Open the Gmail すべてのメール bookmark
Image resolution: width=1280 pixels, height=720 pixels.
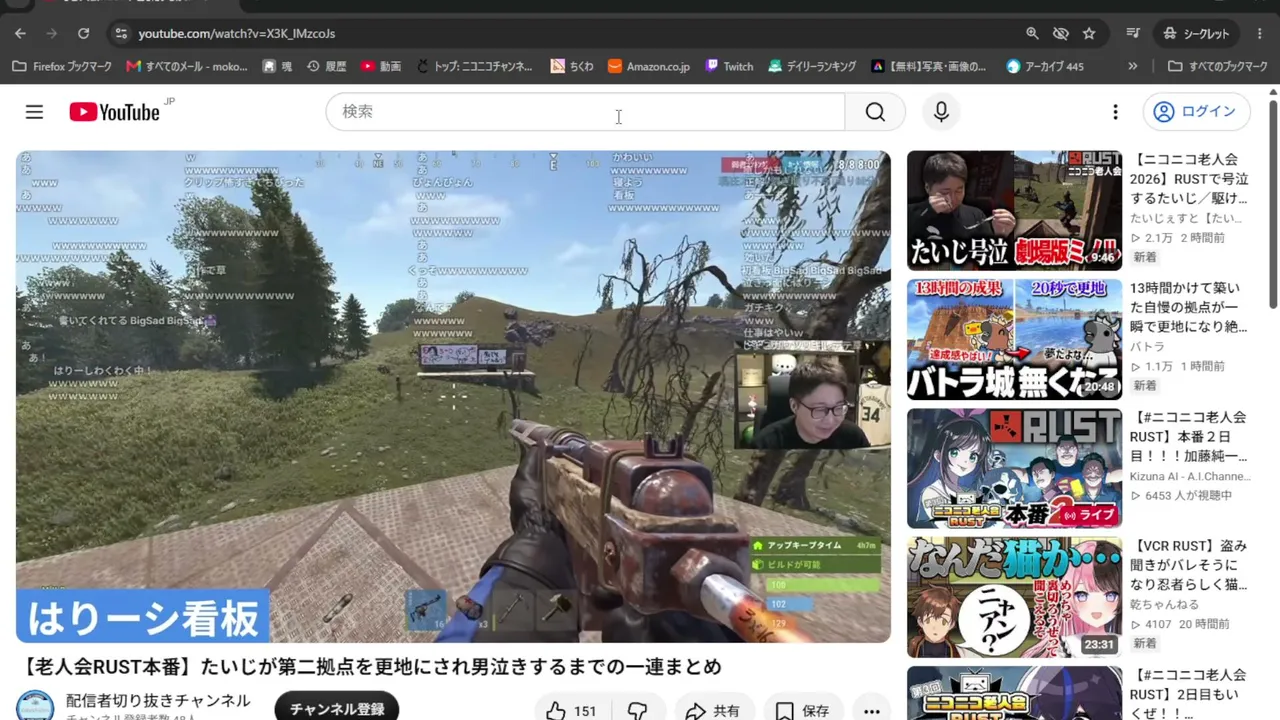[187, 66]
